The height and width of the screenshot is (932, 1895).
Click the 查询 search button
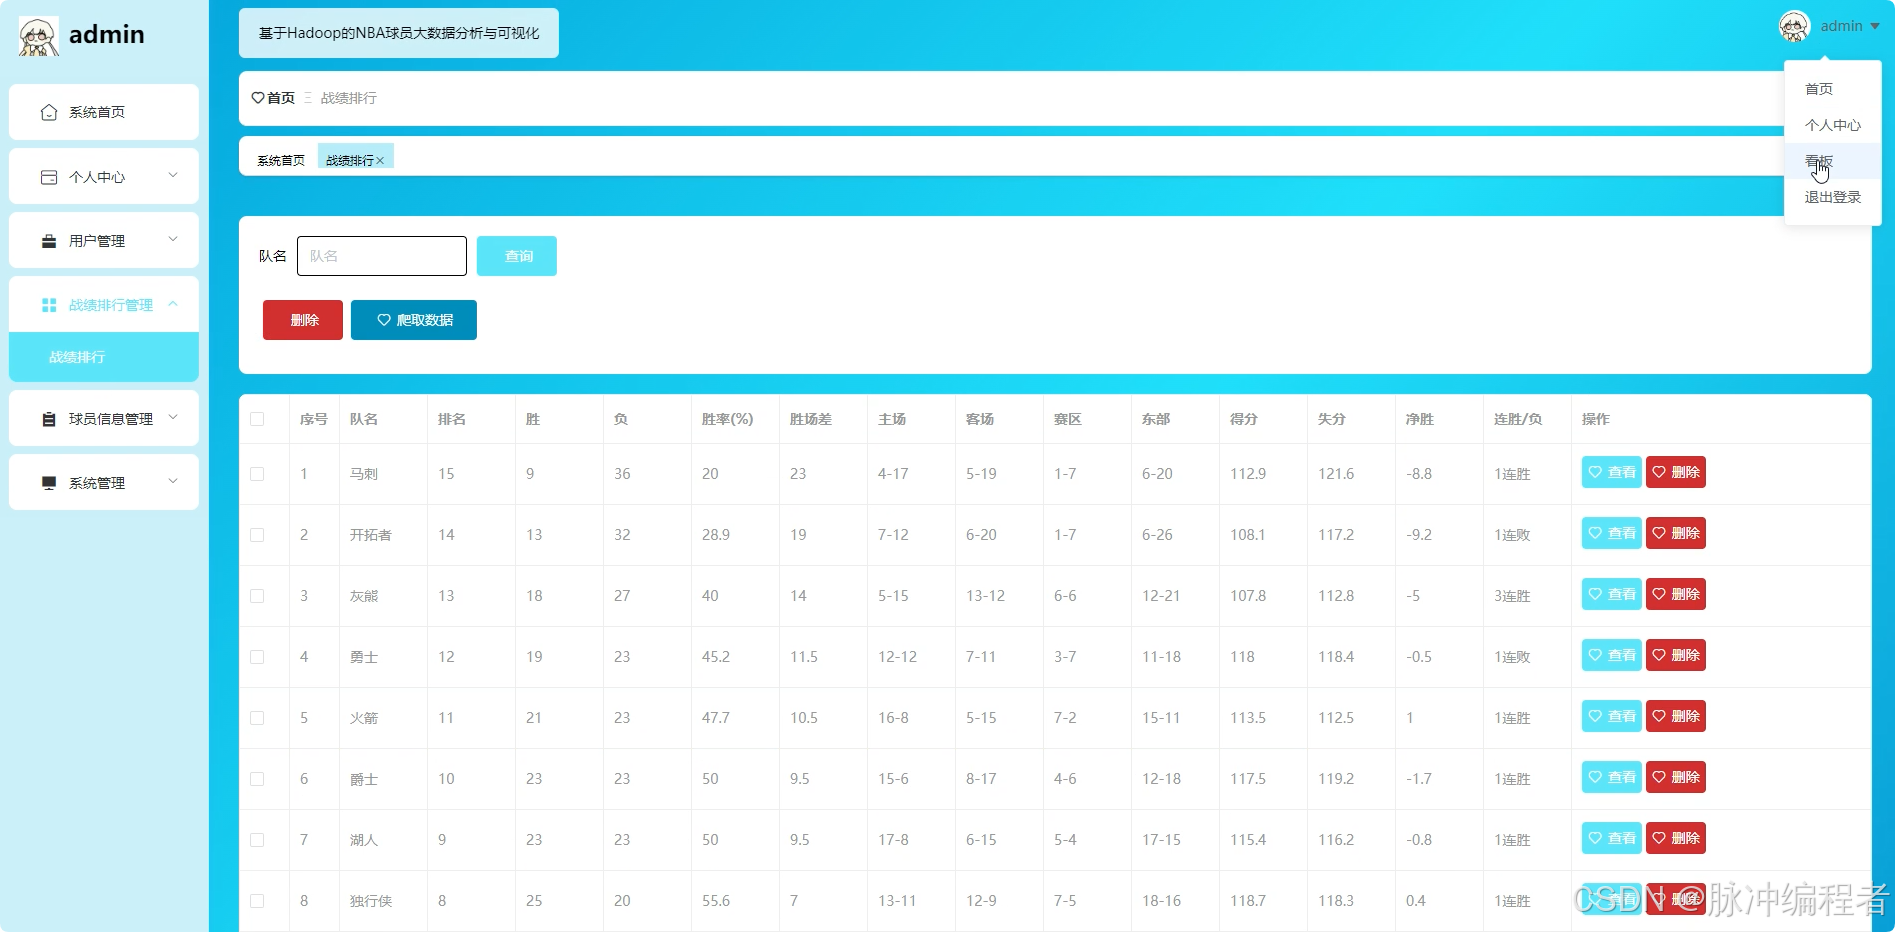tap(517, 256)
